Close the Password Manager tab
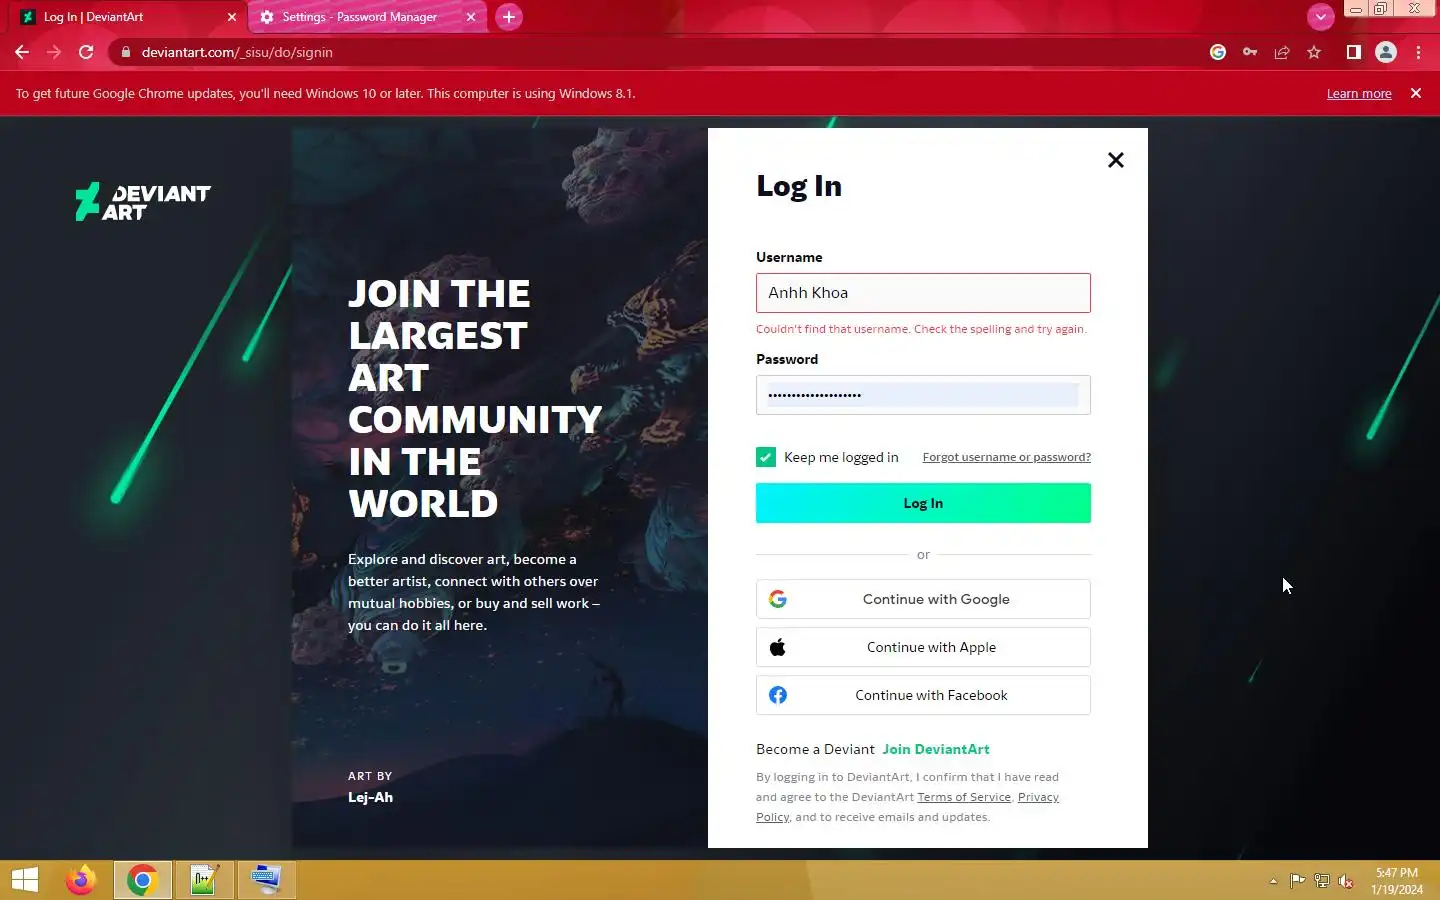Image resolution: width=1440 pixels, height=900 pixels. click(x=471, y=17)
